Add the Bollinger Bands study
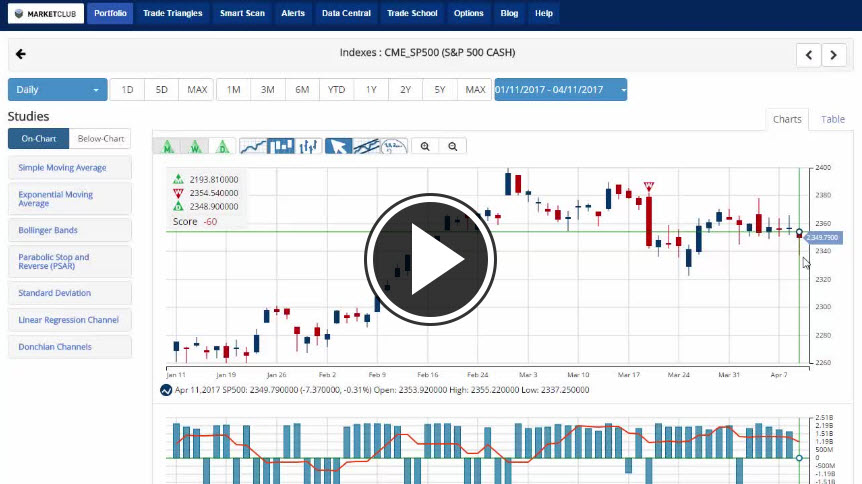 69,230
